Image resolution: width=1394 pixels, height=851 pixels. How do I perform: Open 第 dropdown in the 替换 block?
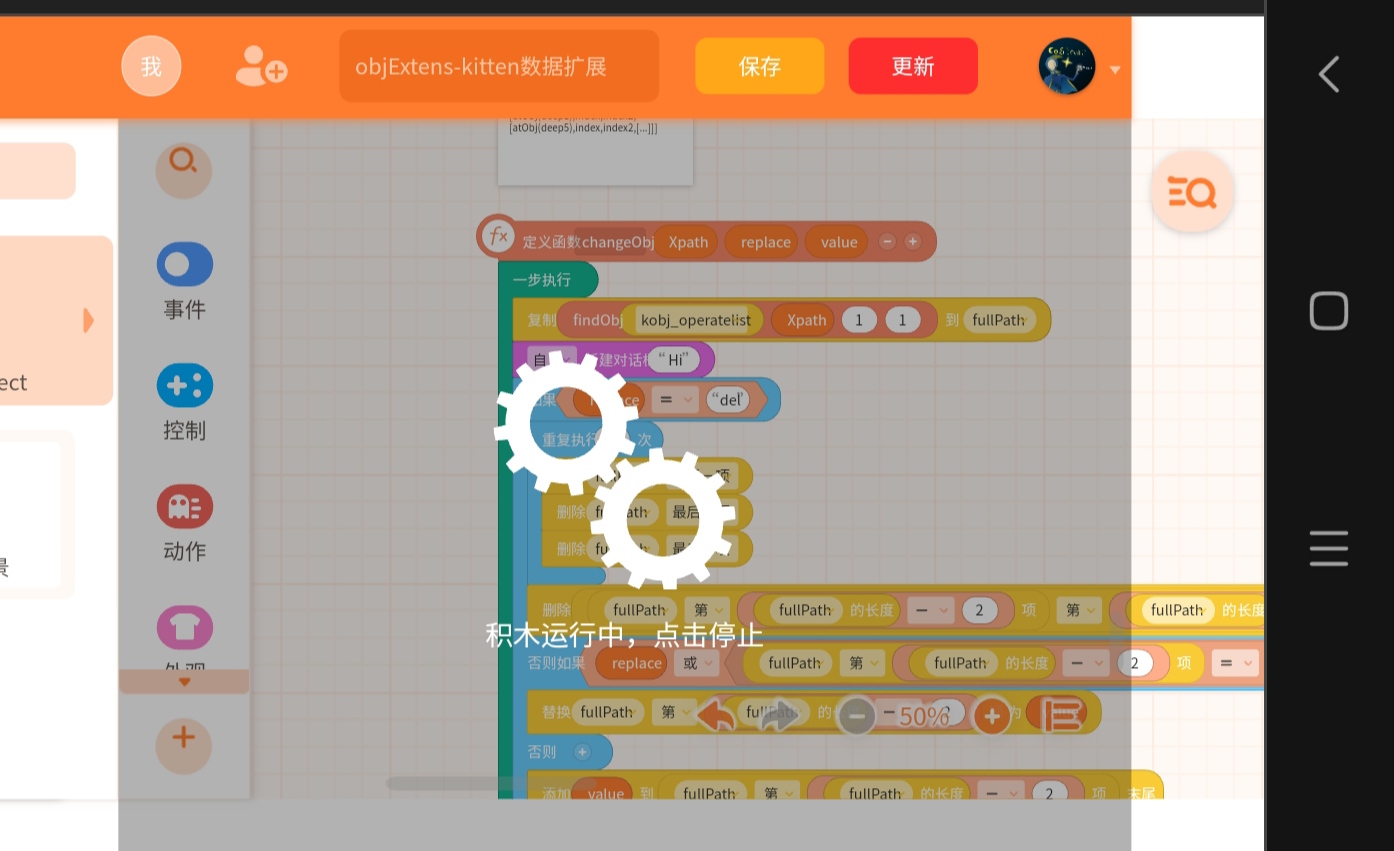pyautogui.click(x=674, y=712)
